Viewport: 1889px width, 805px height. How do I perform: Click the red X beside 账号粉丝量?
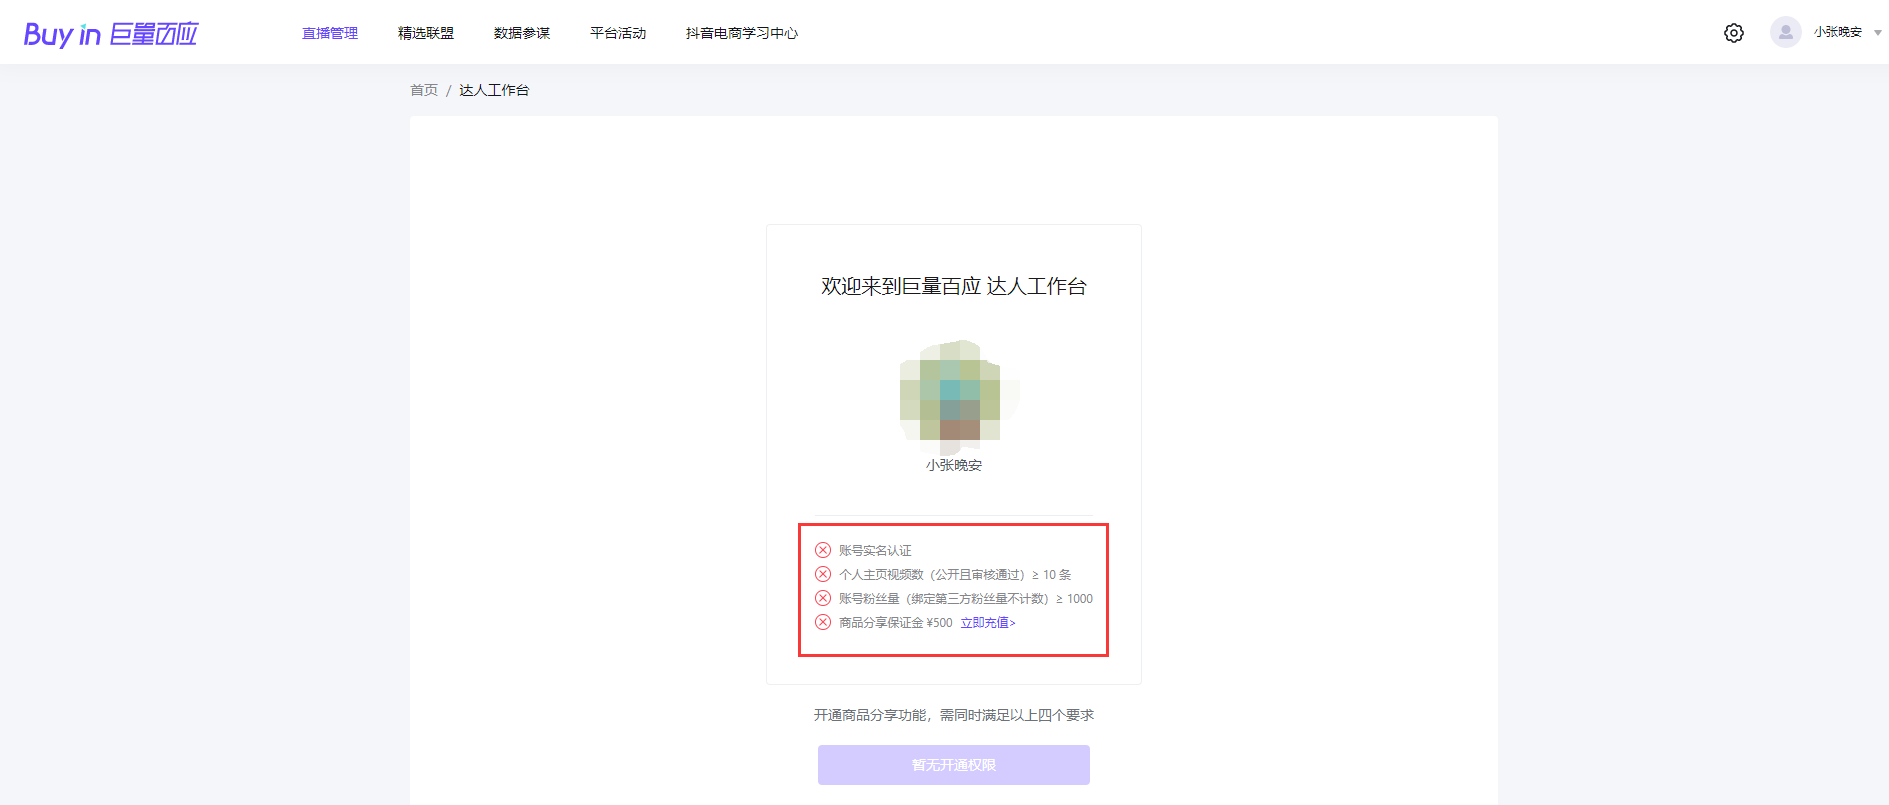click(823, 598)
